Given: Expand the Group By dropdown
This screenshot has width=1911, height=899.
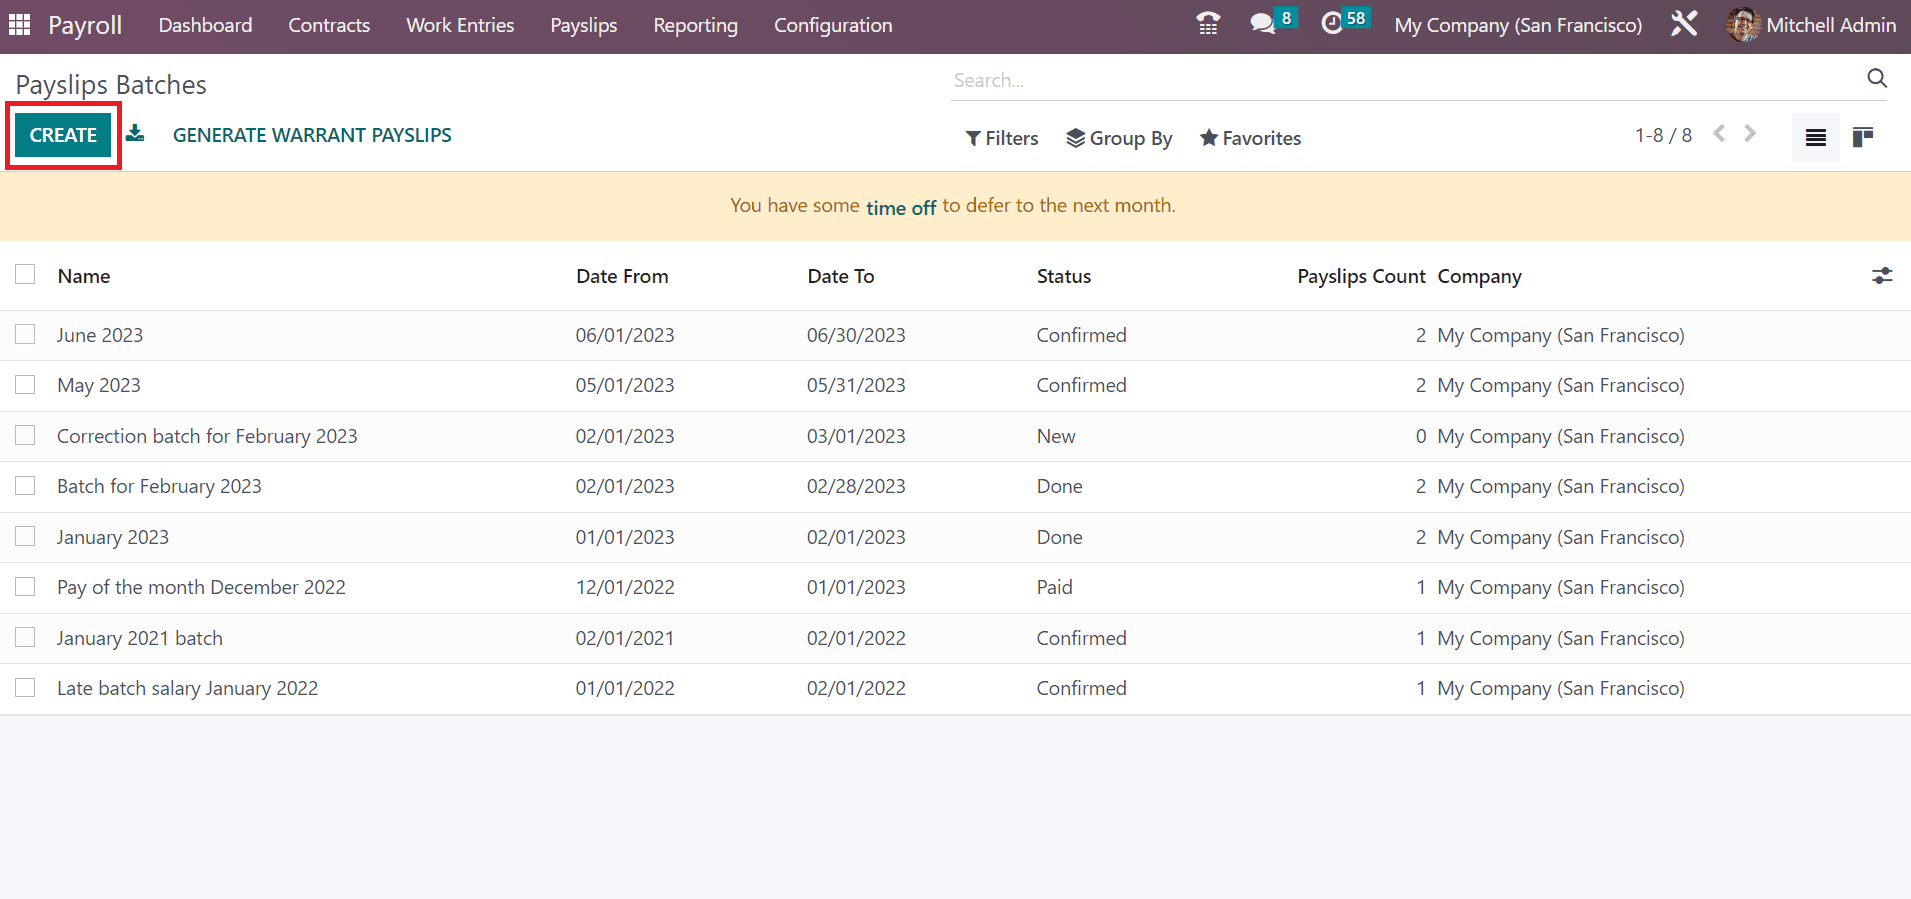Looking at the screenshot, I should pos(1119,138).
